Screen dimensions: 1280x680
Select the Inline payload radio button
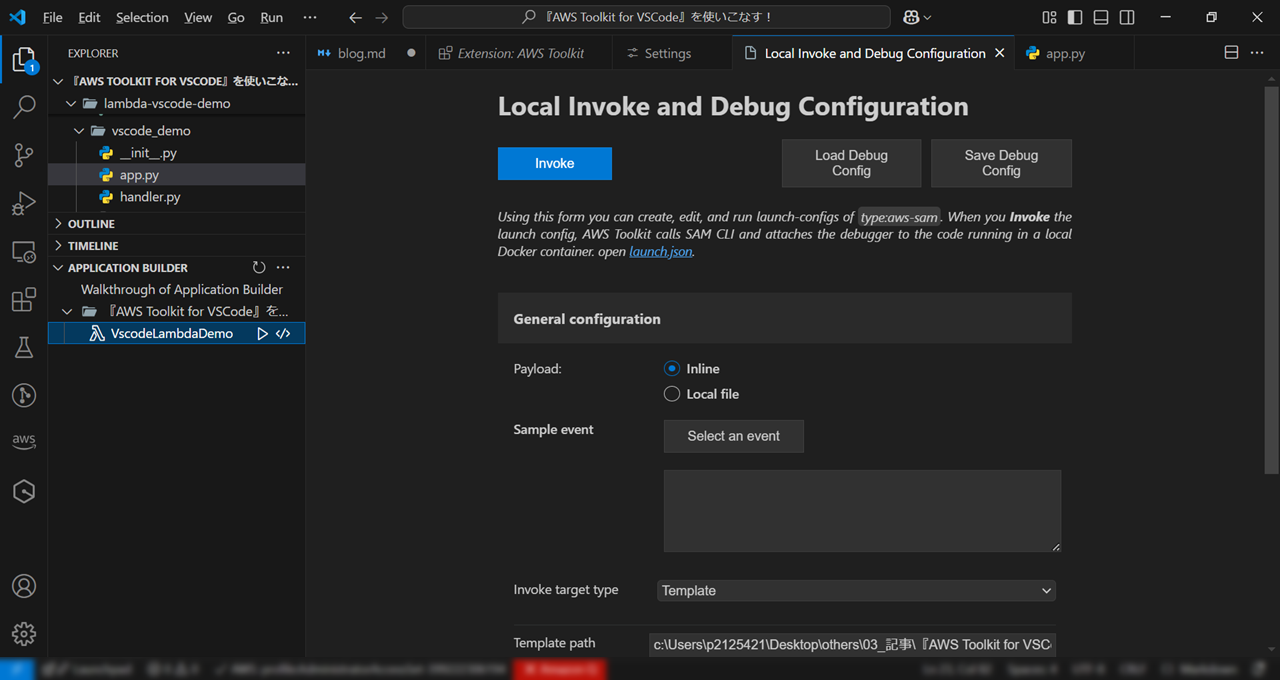671,368
